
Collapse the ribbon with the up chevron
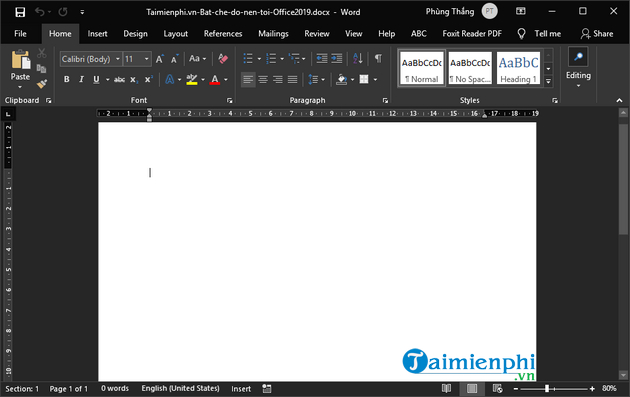pos(619,100)
